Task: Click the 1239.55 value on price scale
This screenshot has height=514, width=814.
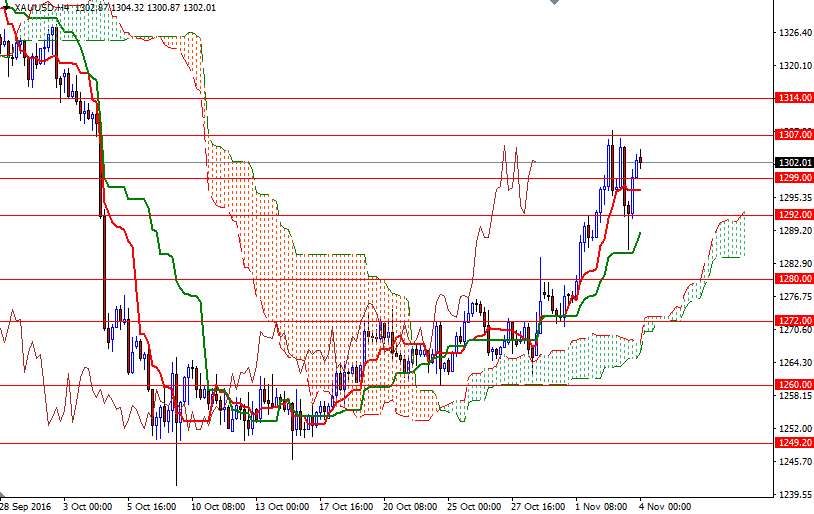Action: point(792,494)
